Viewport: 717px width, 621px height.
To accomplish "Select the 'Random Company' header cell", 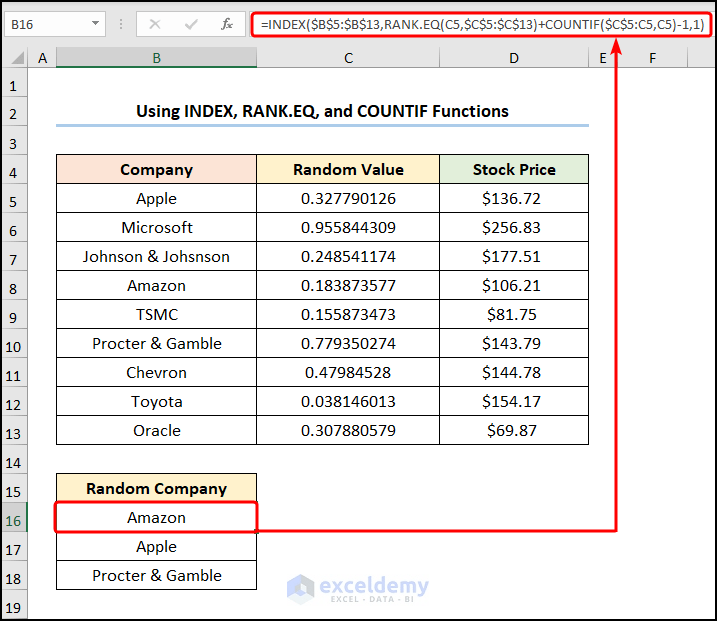I will [x=156, y=488].
